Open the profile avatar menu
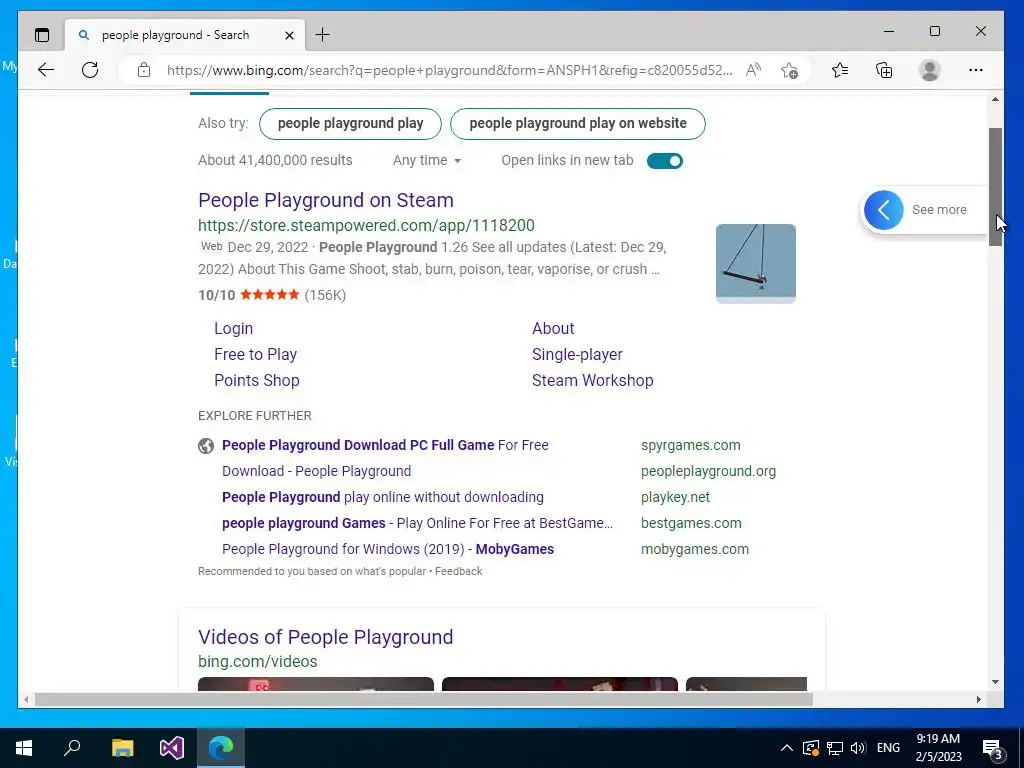The image size is (1024, 768). (929, 70)
